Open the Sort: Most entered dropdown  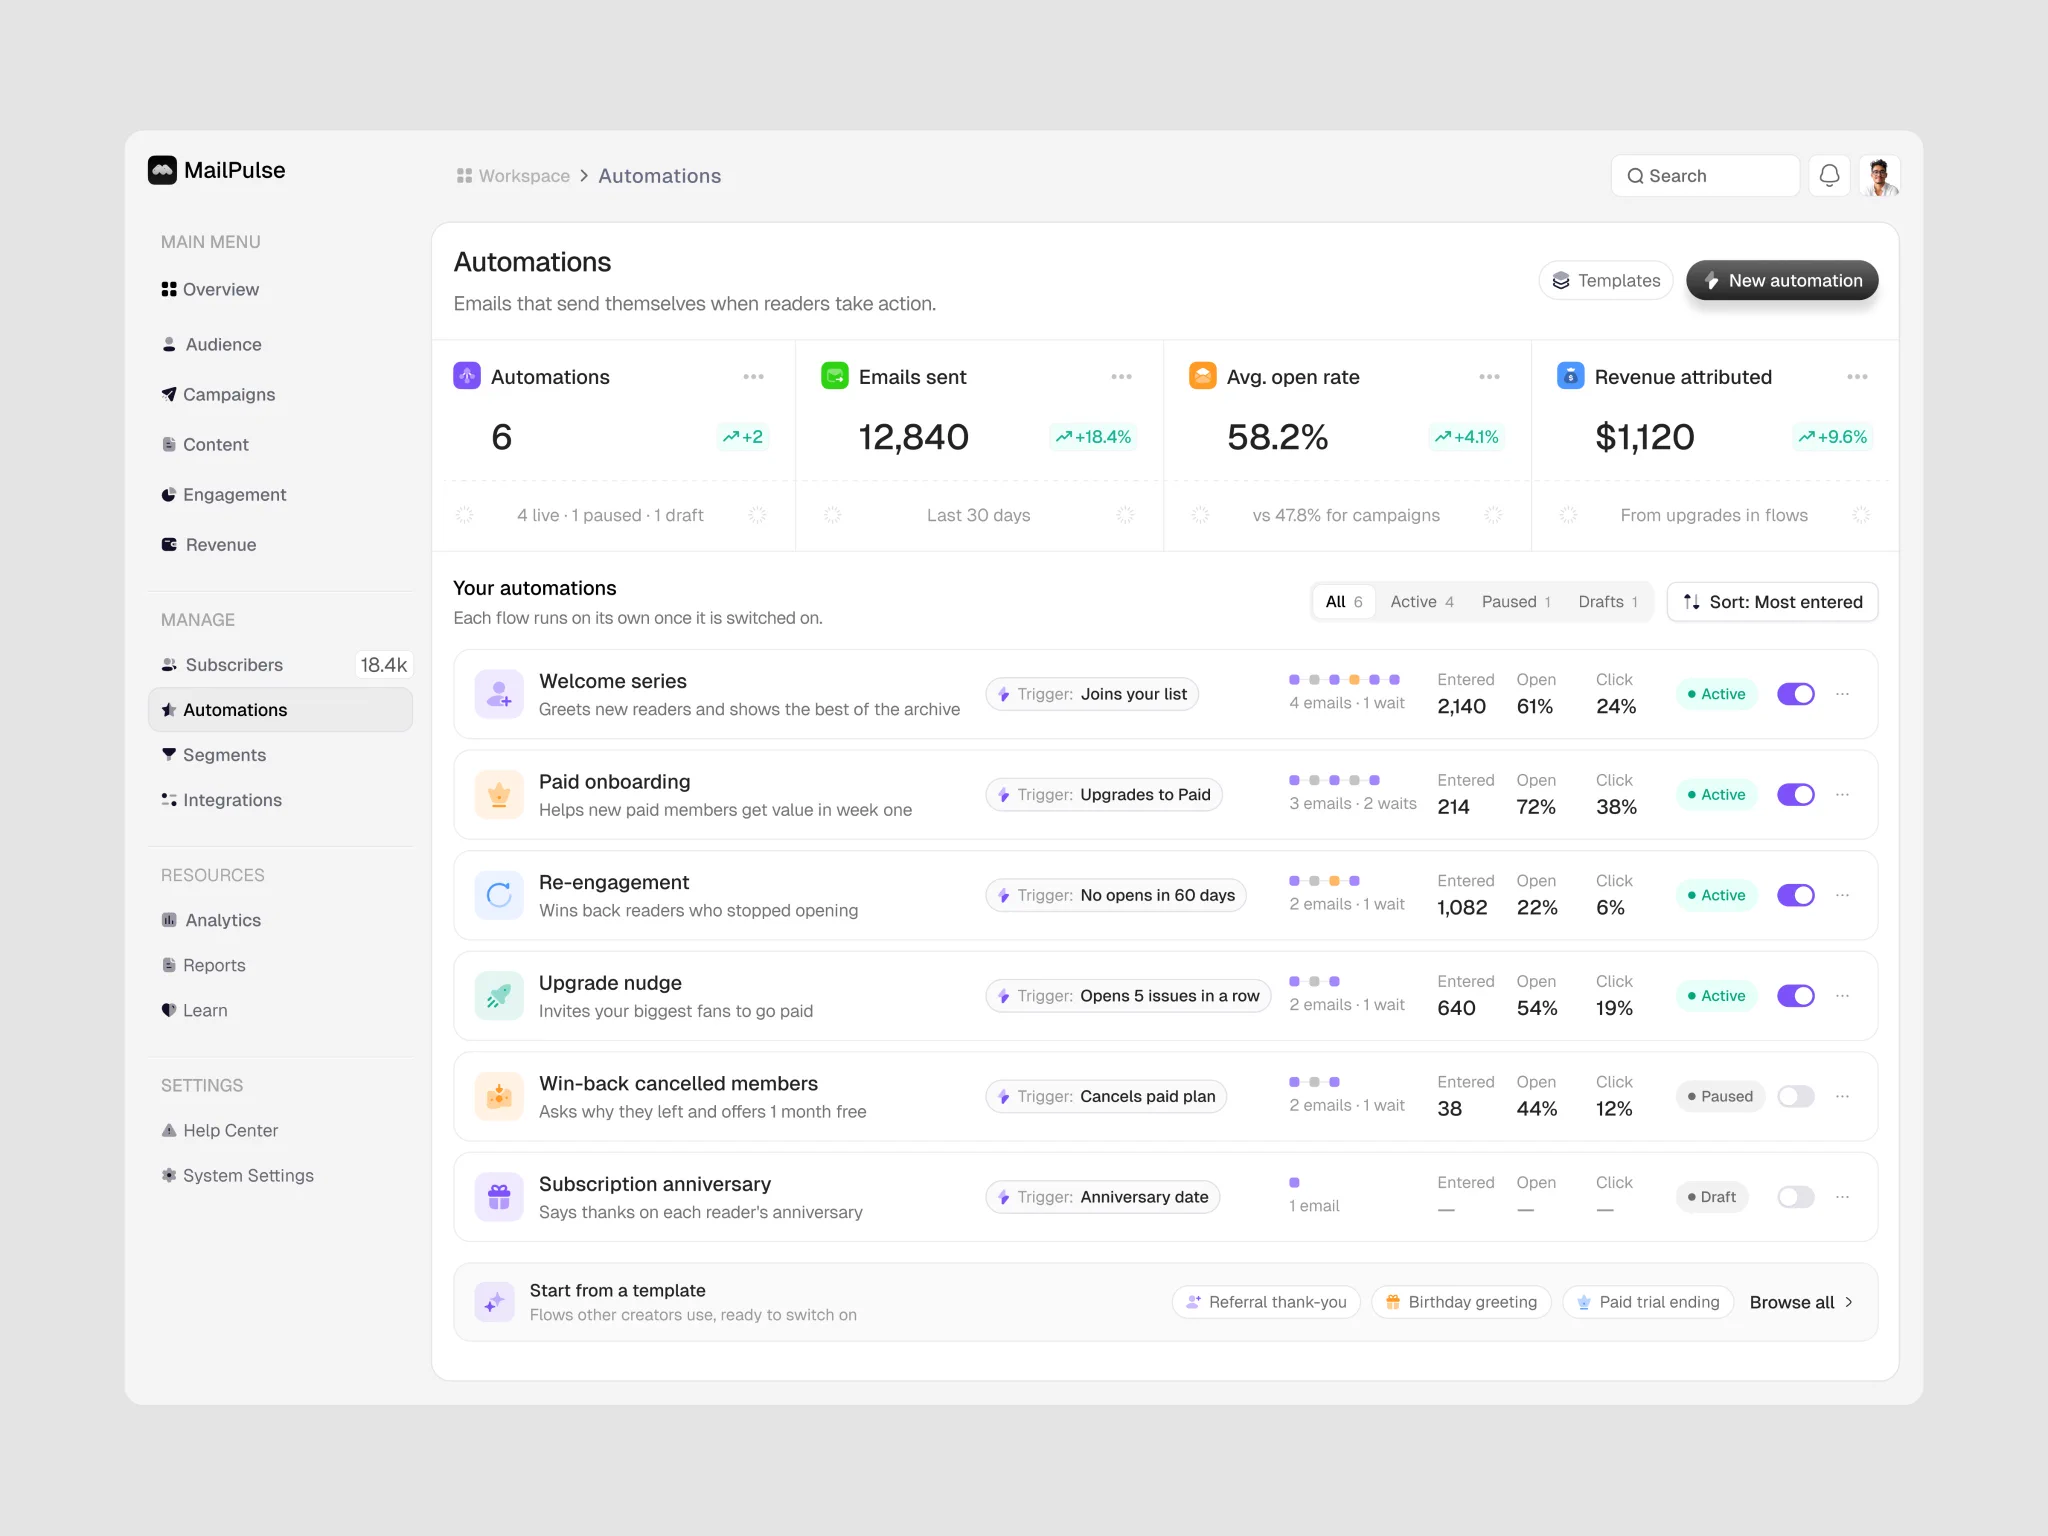[x=1772, y=602]
